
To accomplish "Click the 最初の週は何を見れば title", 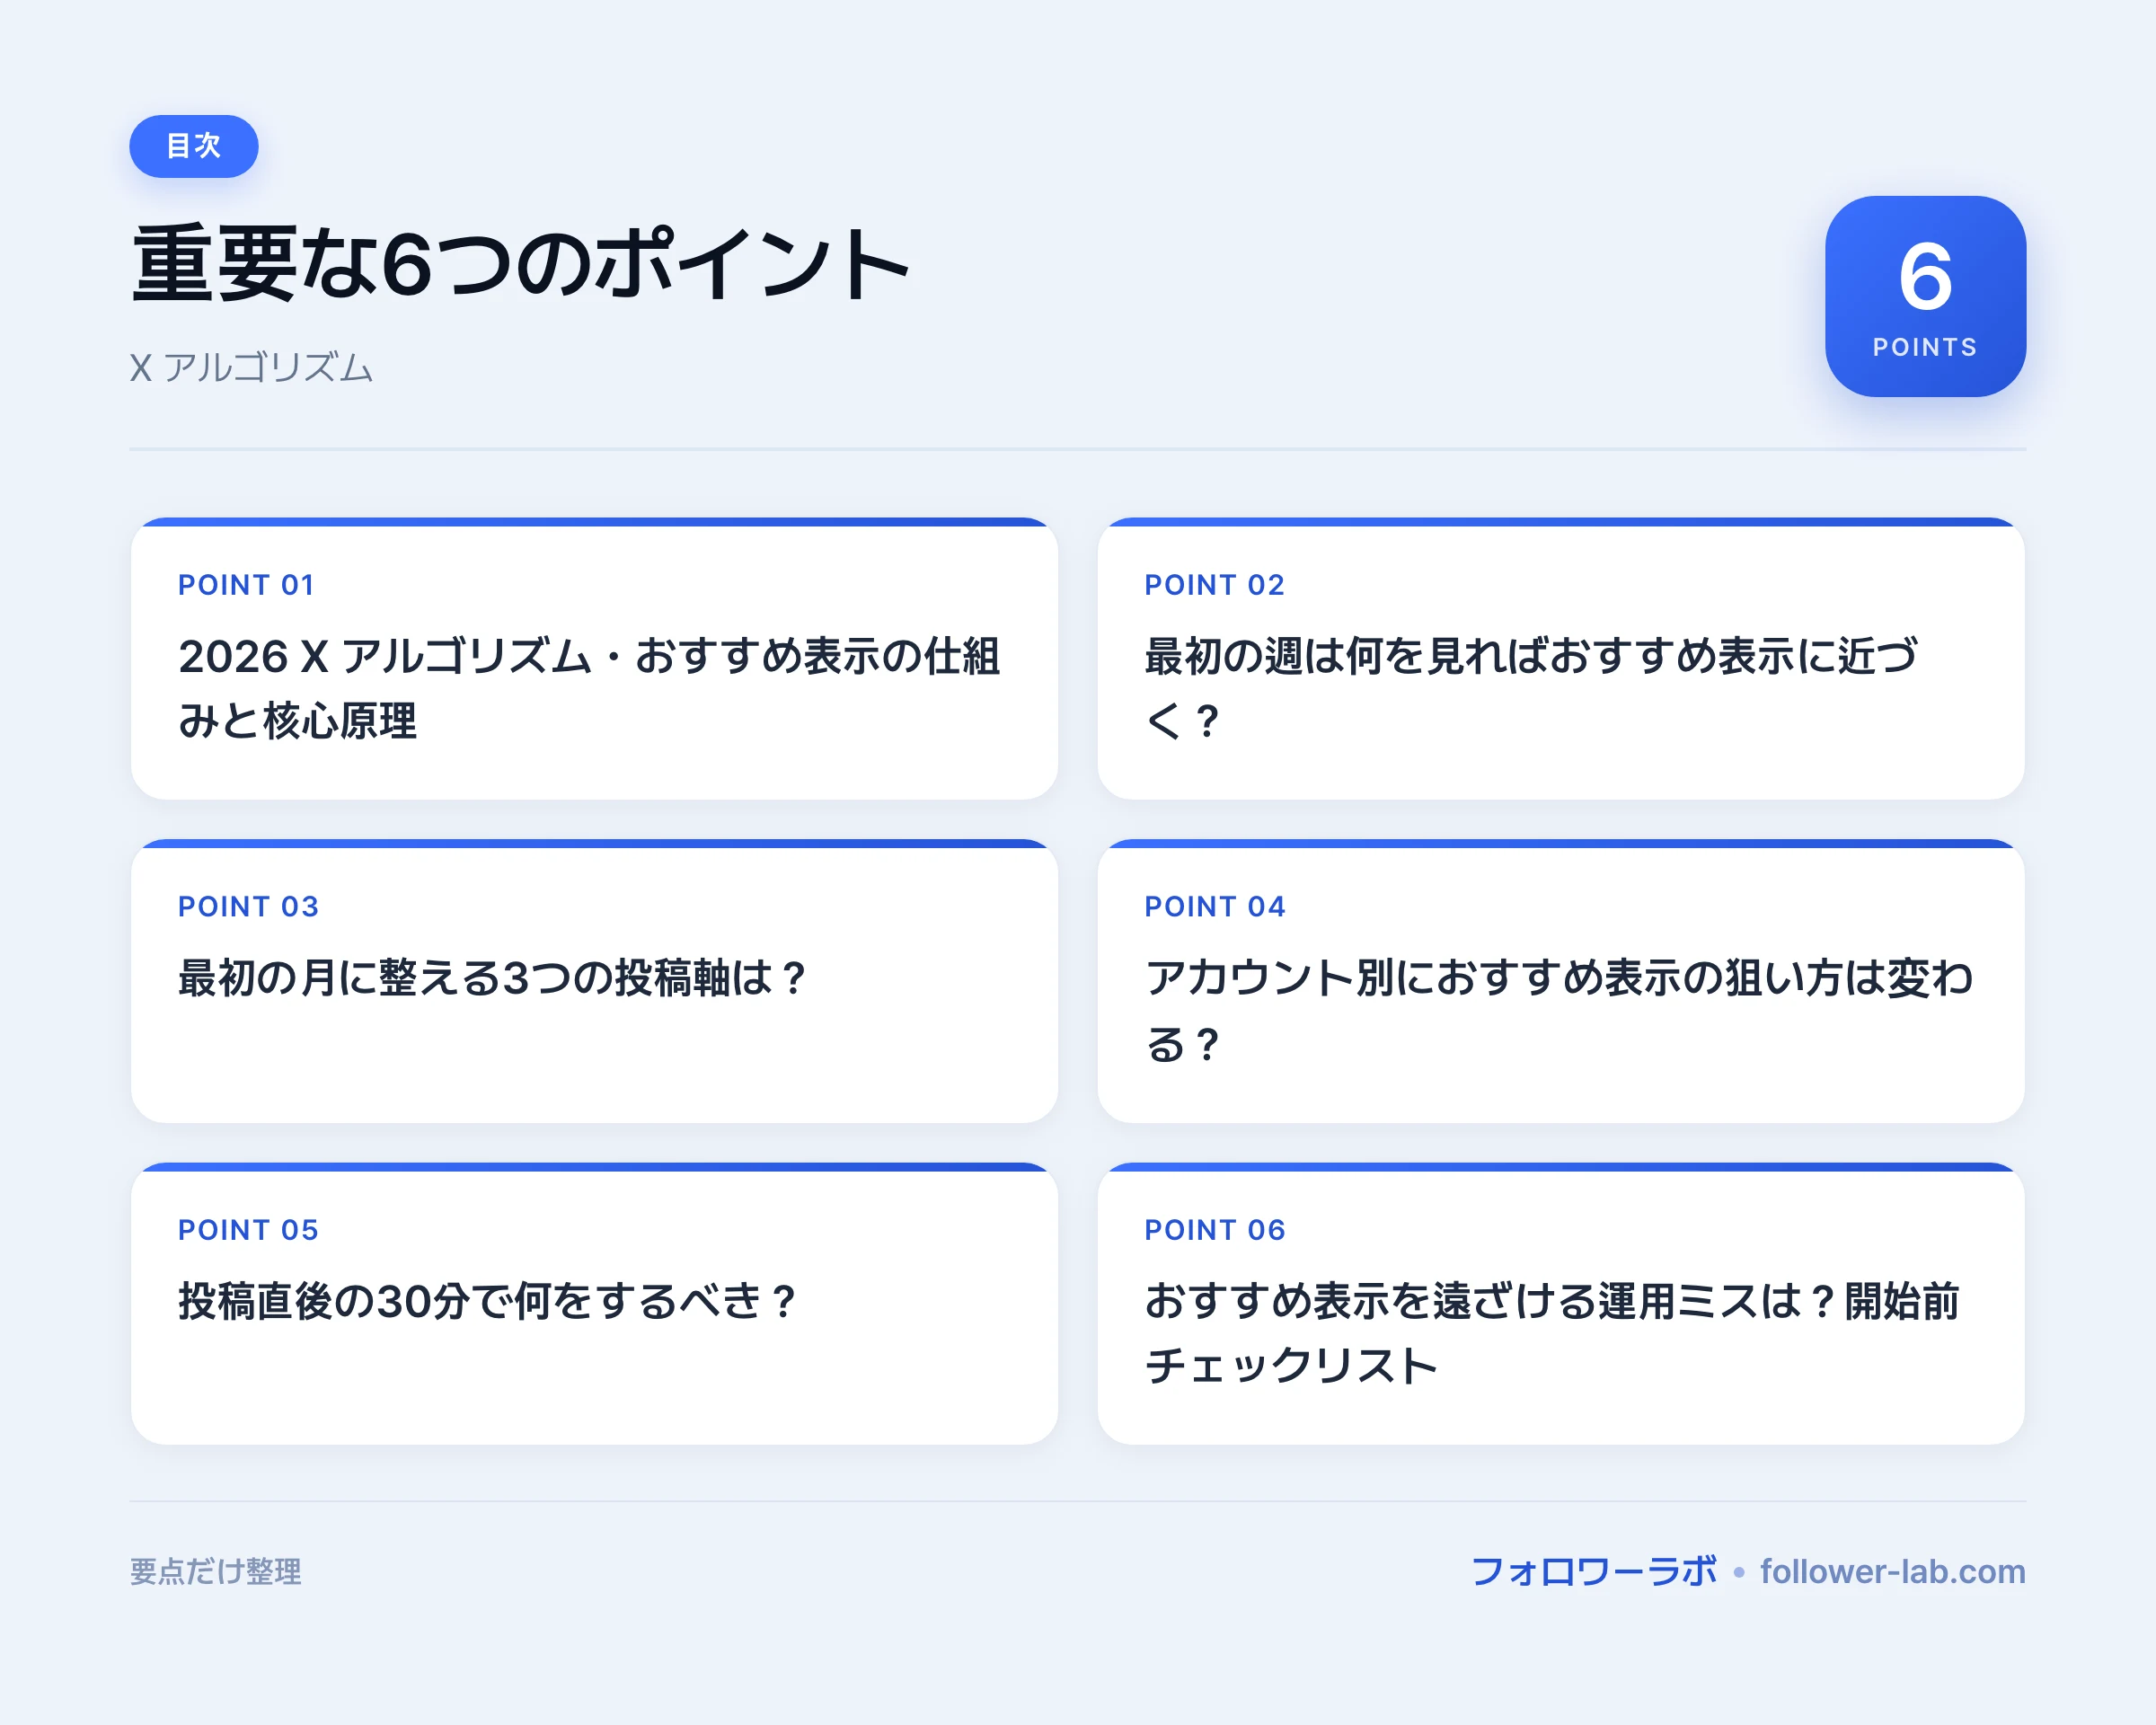I will tap(1531, 688).
